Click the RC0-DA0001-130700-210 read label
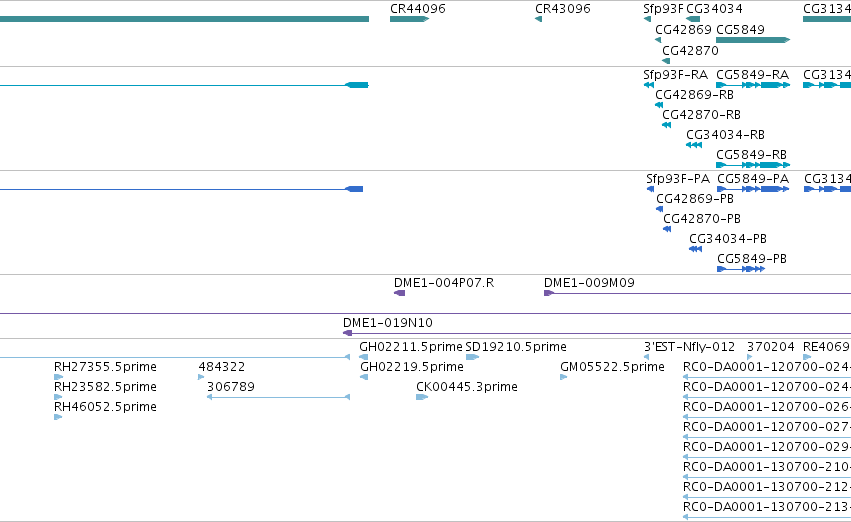851x522 pixels. (x=767, y=467)
